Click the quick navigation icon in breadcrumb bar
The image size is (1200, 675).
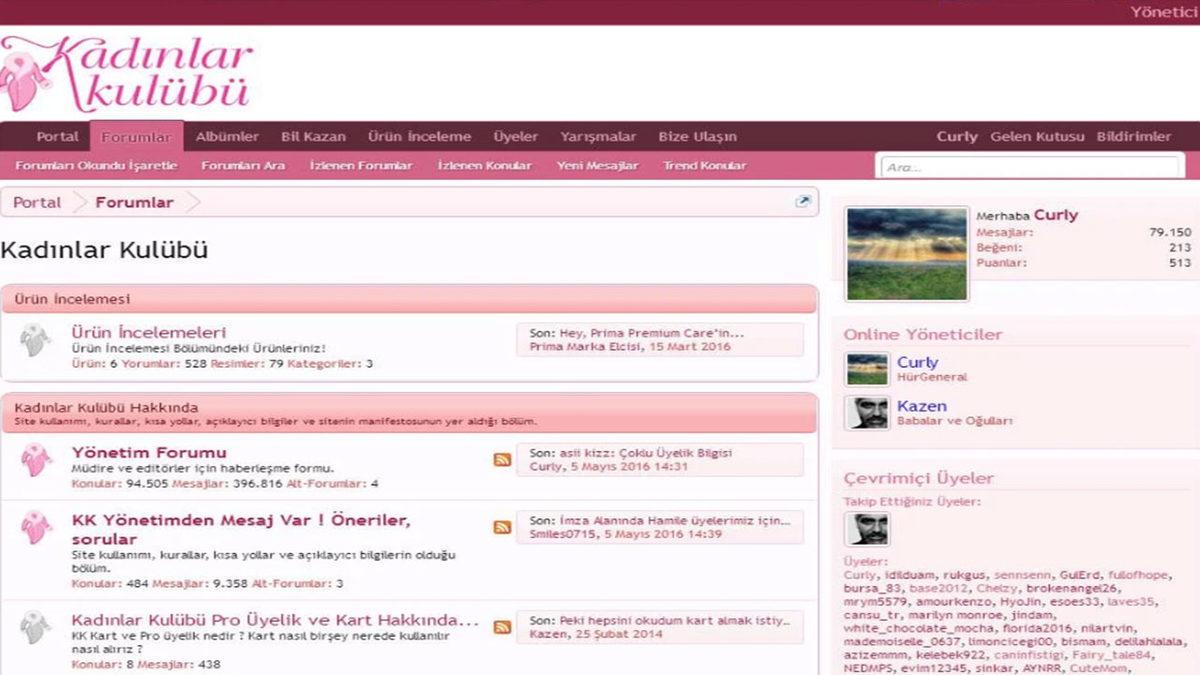click(x=802, y=202)
